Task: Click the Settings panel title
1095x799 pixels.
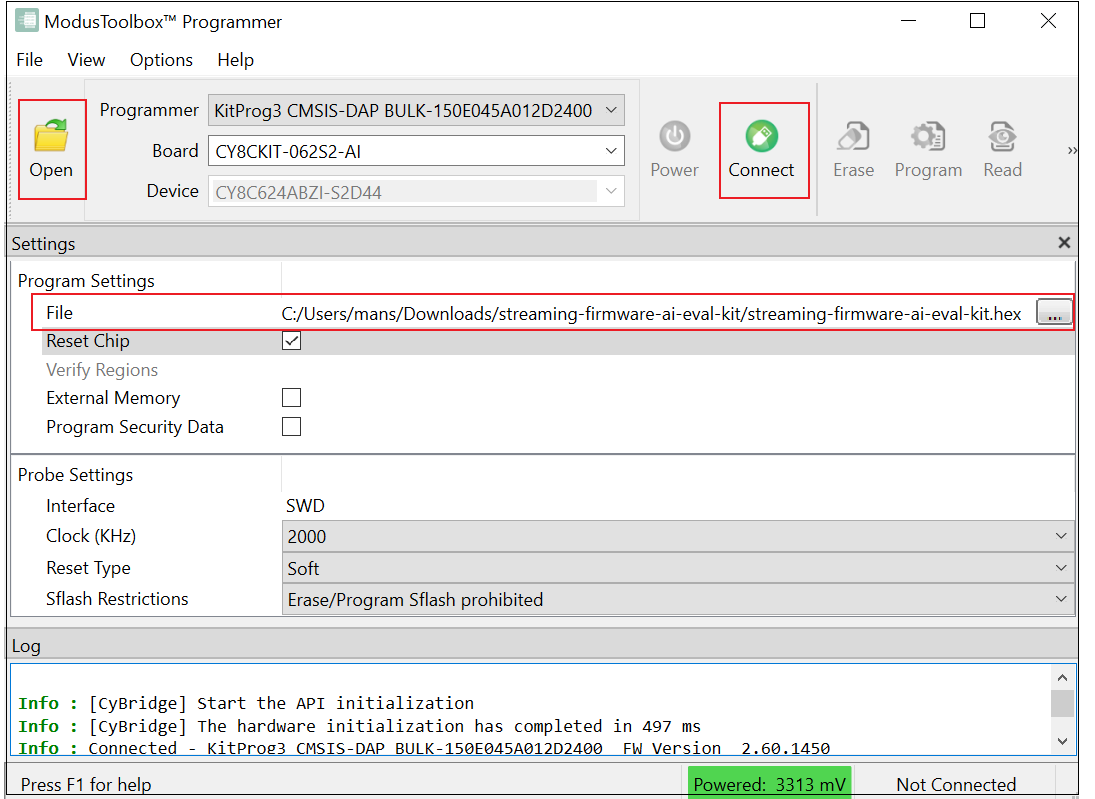Action: (43, 244)
